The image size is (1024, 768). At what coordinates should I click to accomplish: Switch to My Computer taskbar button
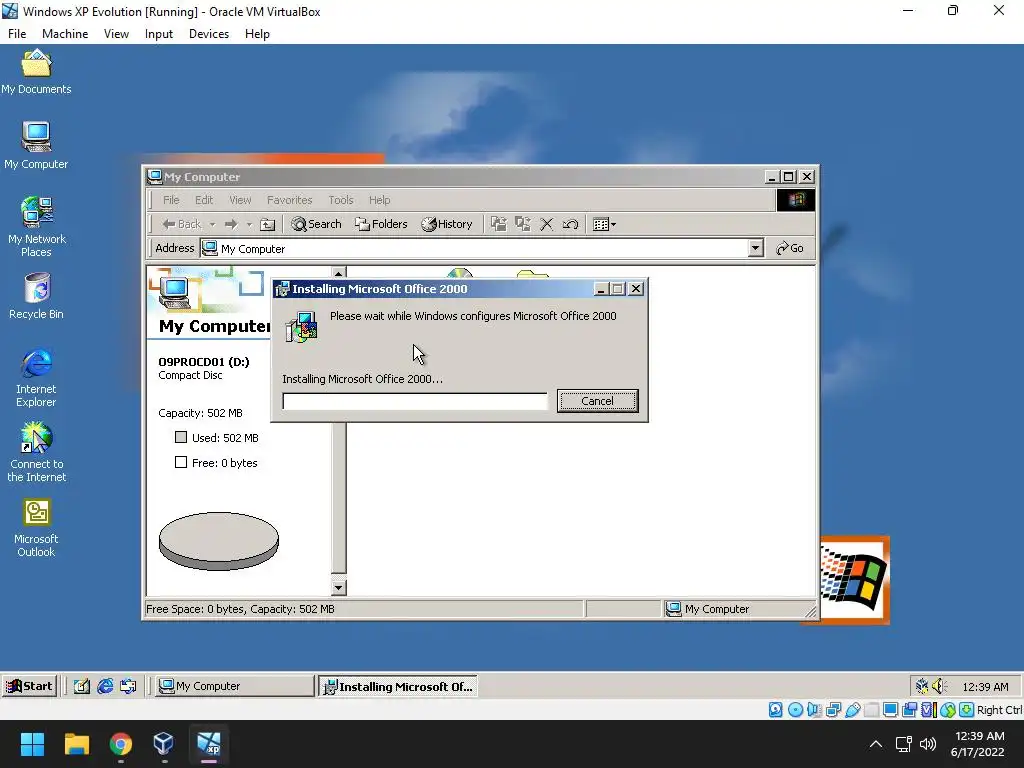tap(234, 686)
